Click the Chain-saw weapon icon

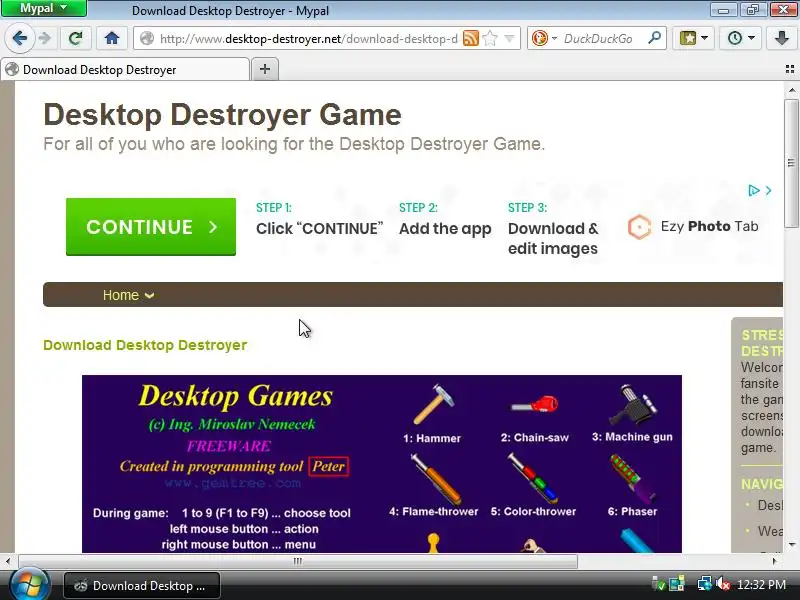[535, 406]
